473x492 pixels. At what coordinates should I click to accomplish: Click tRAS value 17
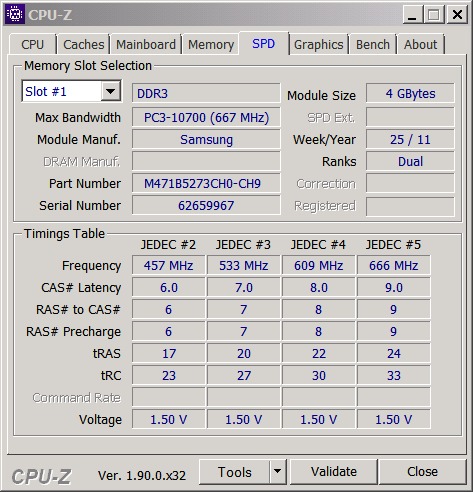pos(168,353)
